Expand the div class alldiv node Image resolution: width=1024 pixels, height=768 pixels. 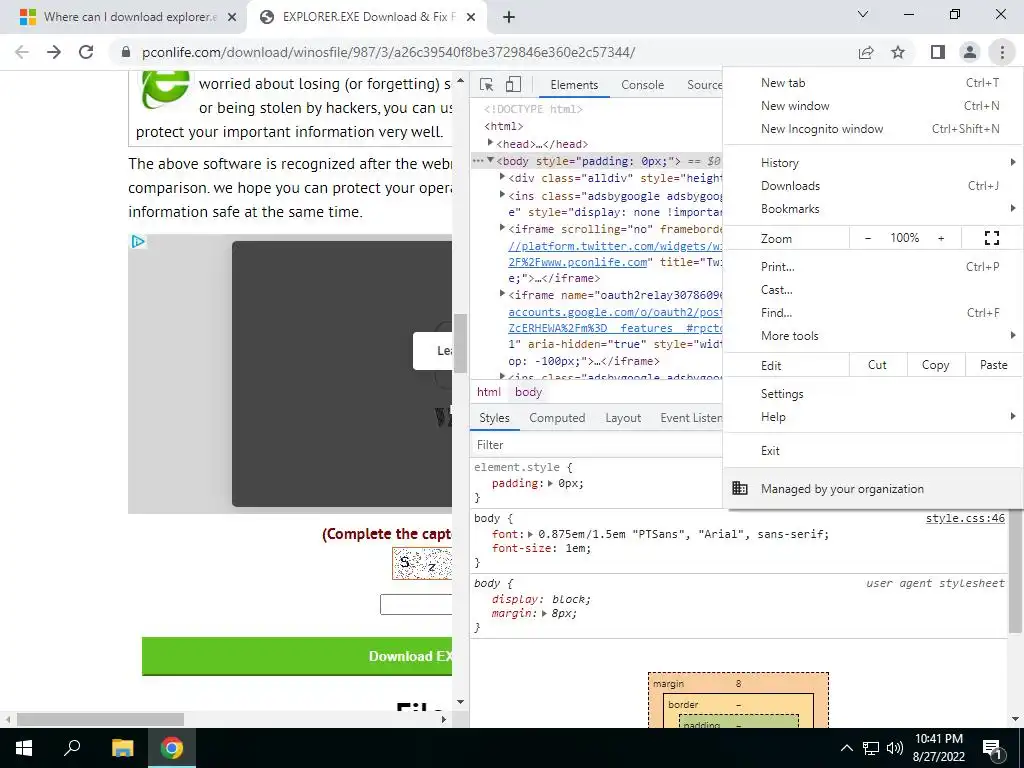[x=502, y=176]
